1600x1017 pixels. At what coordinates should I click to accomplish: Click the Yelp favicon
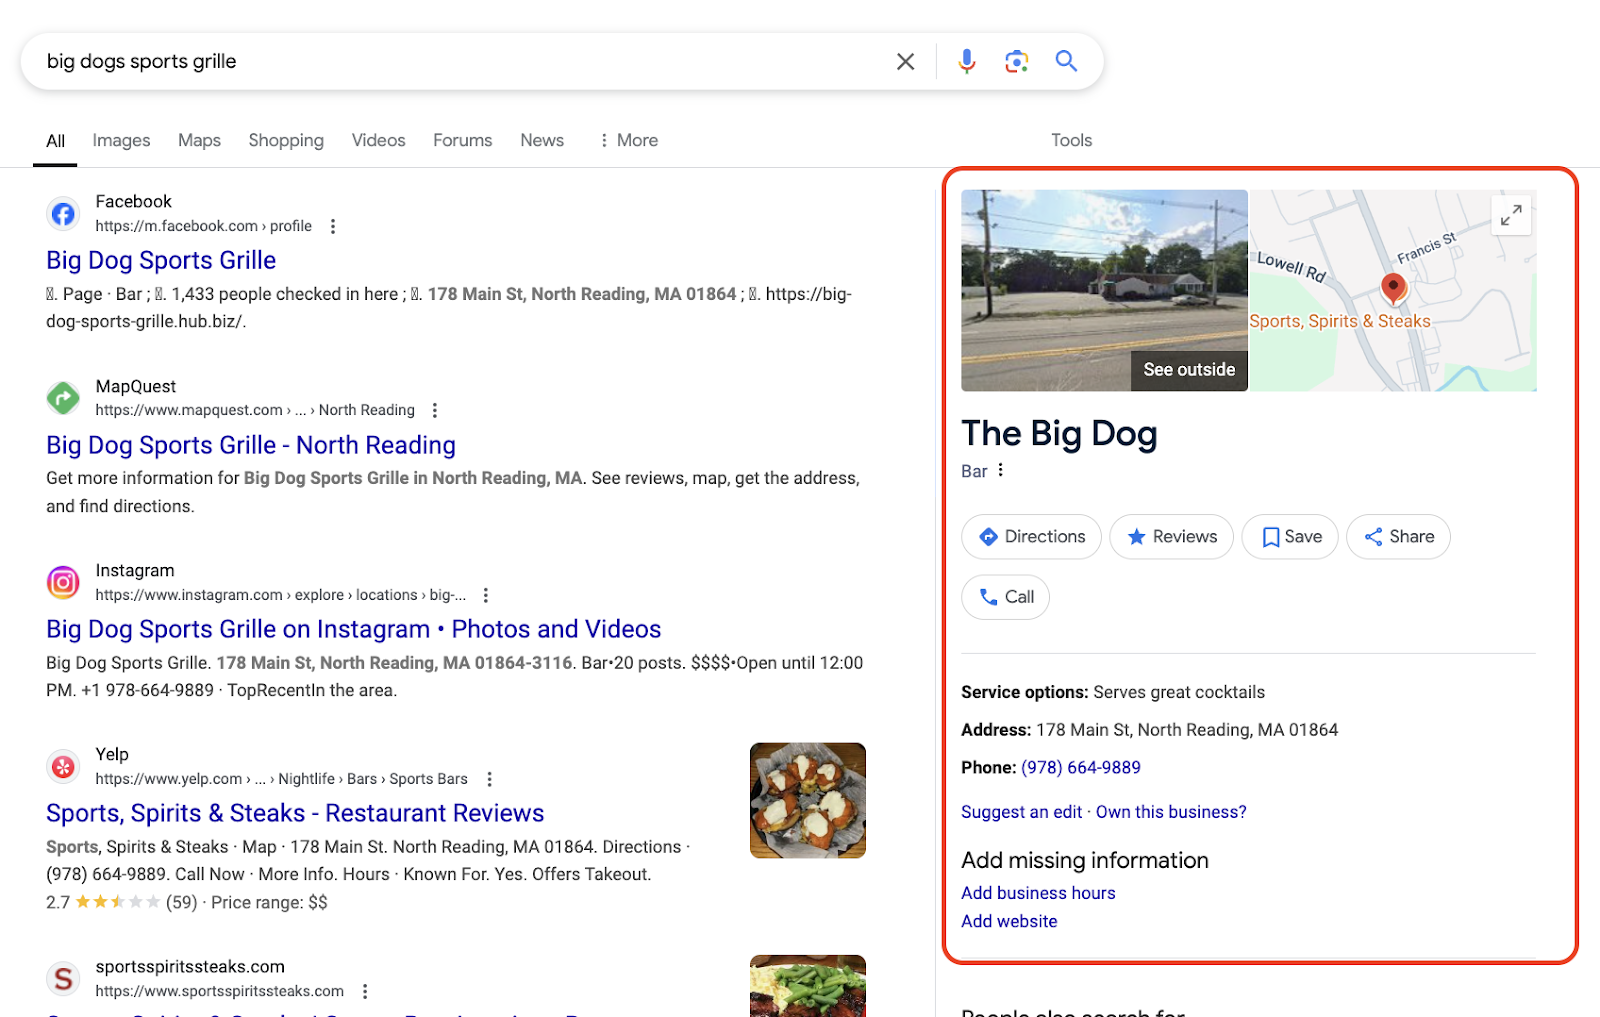pyautogui.click(x=63, y=767)
